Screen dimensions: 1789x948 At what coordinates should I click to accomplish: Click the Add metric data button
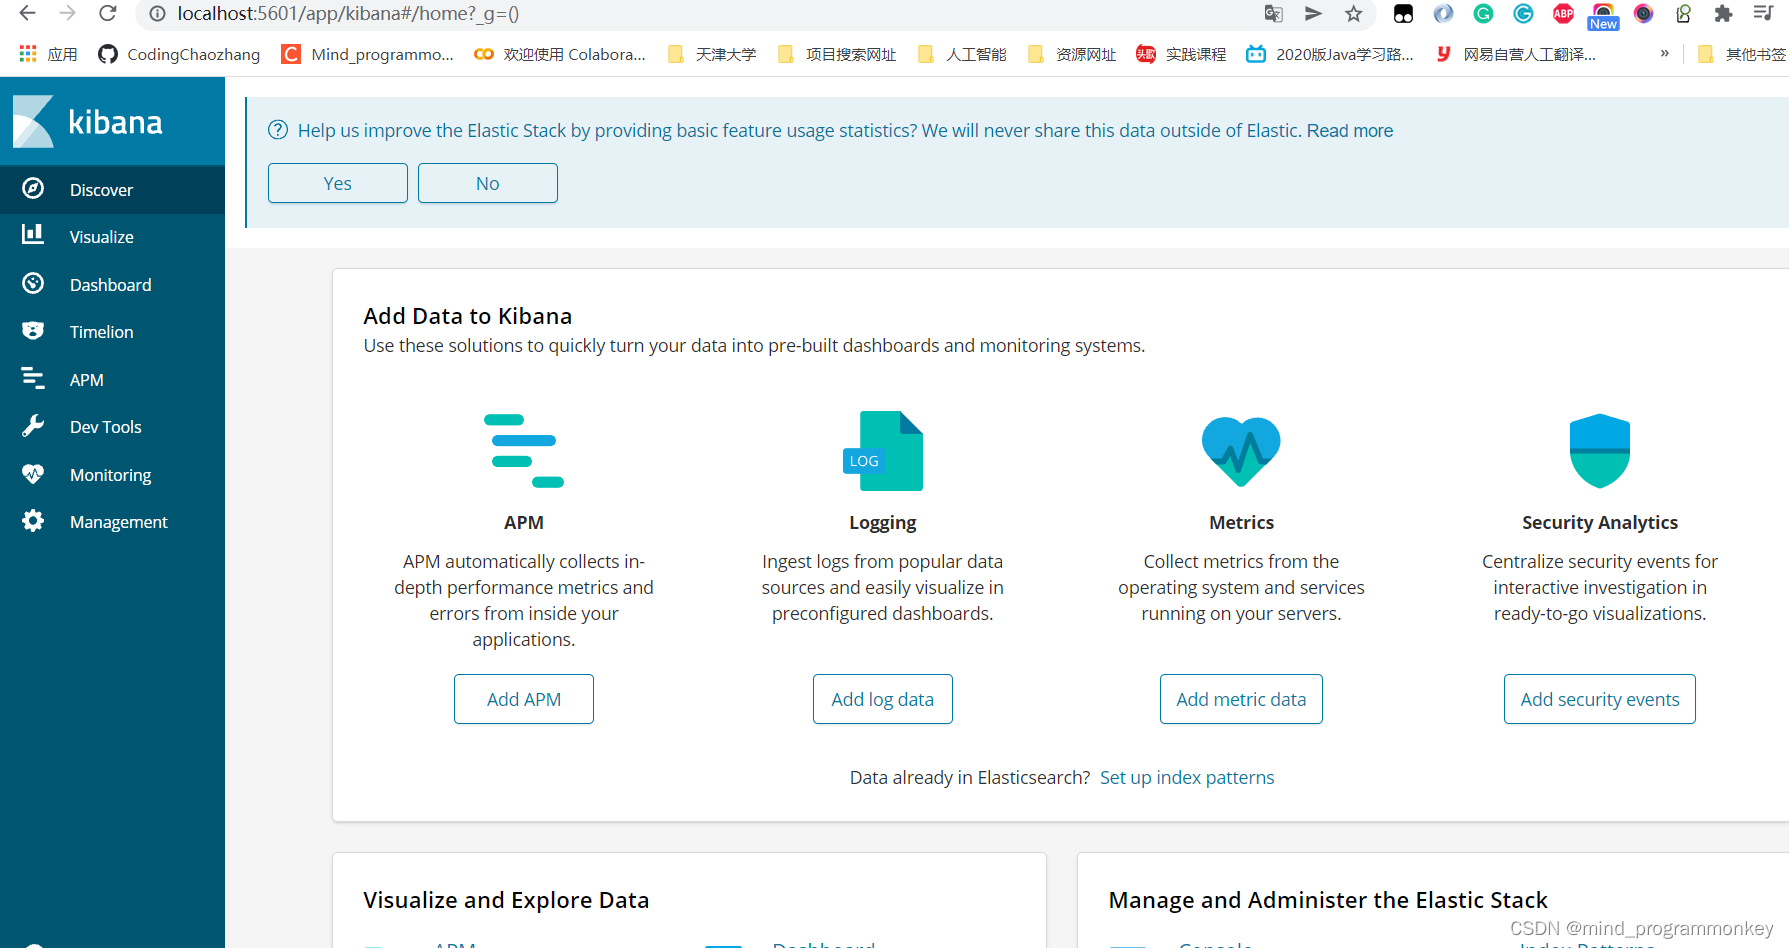pyautogui.click(x=1241, y=699)
